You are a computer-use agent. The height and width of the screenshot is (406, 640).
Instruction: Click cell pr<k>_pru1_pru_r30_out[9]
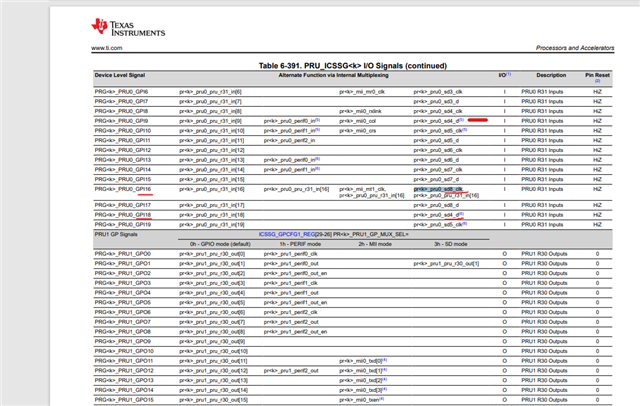pyautogui.click(x=212, y=342)
